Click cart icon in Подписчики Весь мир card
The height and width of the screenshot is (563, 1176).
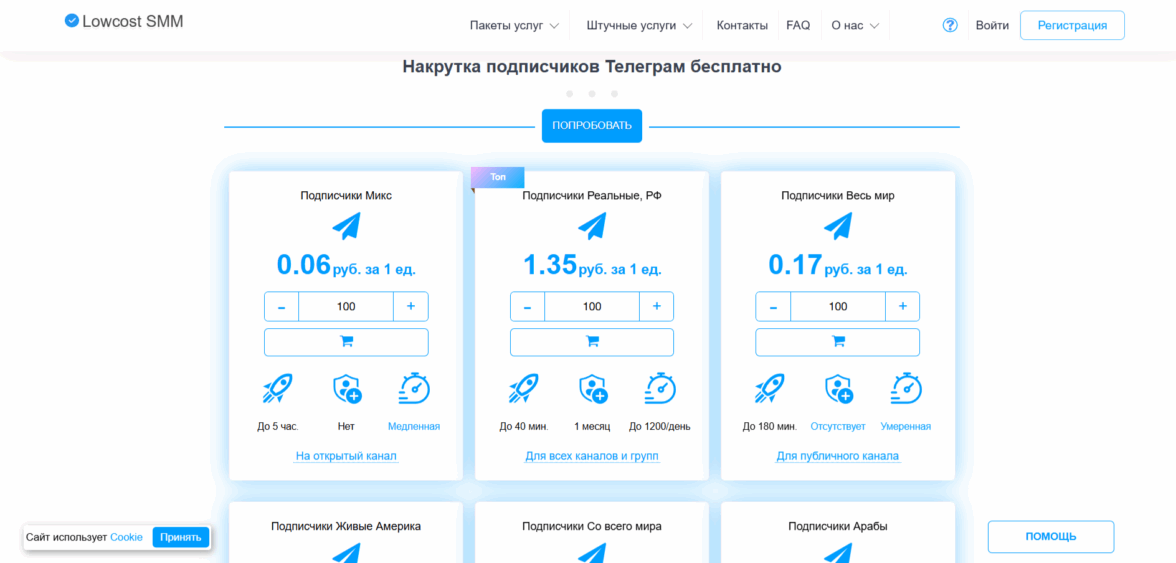click(x=838, y=342)
